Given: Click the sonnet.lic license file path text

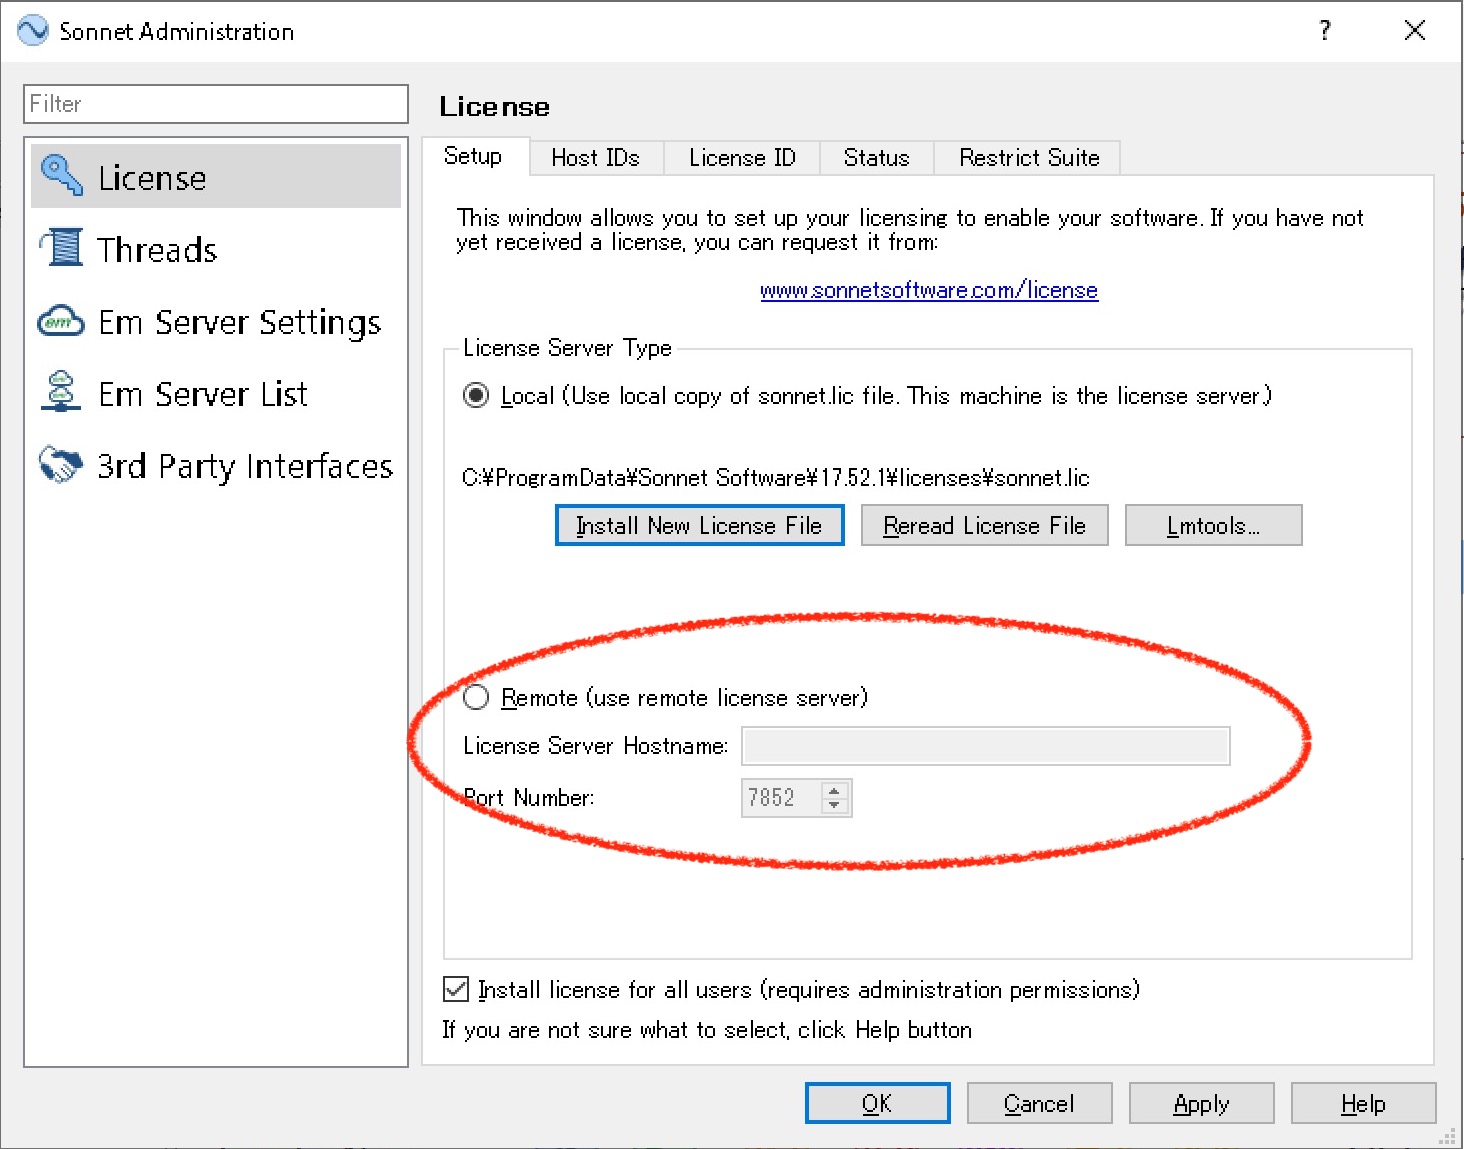Looking at the screenshot, I should coord(776,477).
